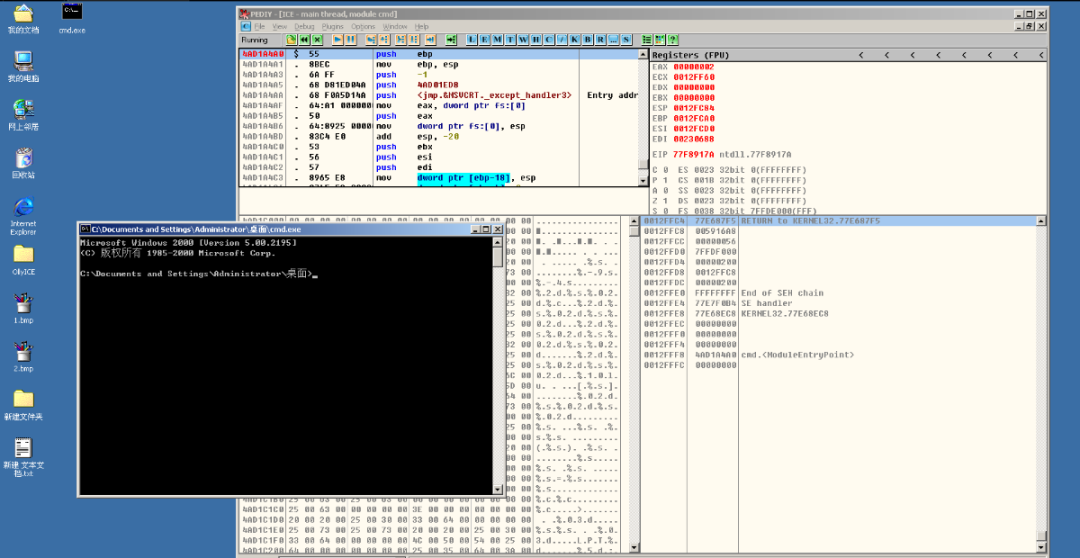This screenshot has height=558, width=1080.
Task: Open the Options menu
Action: 364,26
